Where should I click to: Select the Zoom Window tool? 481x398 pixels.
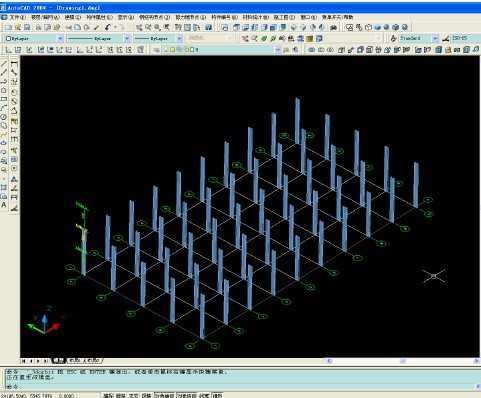(157, 28)
